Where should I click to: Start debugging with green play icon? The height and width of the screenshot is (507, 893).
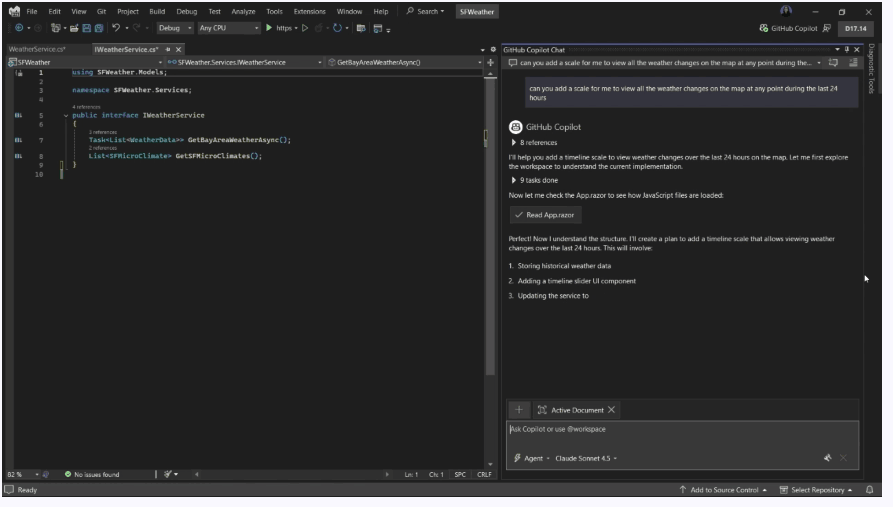click(269, 28)
